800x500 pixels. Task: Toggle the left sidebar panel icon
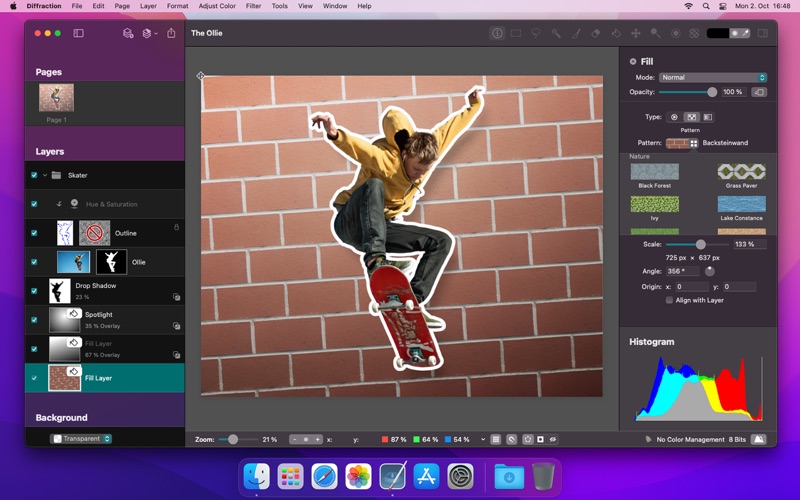click(x=79, y=33)
